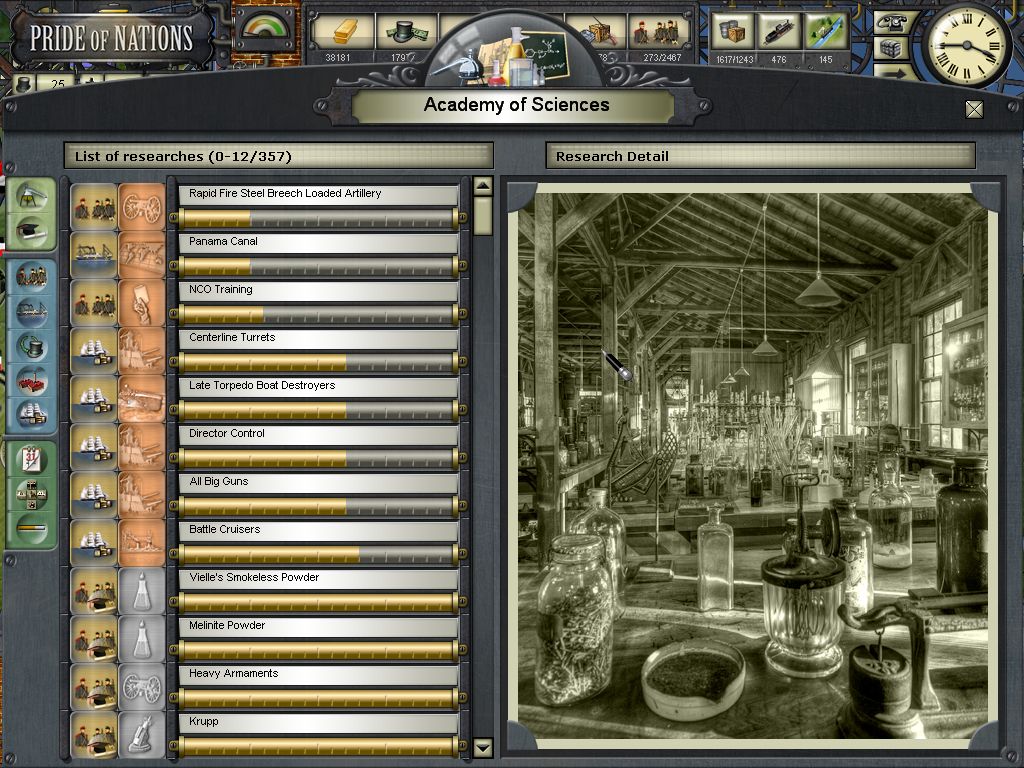Click the hand-with-card icon for NCO Training
Image resolution: width=1024 pixels, height=768 pixels.
click(141, 303)
